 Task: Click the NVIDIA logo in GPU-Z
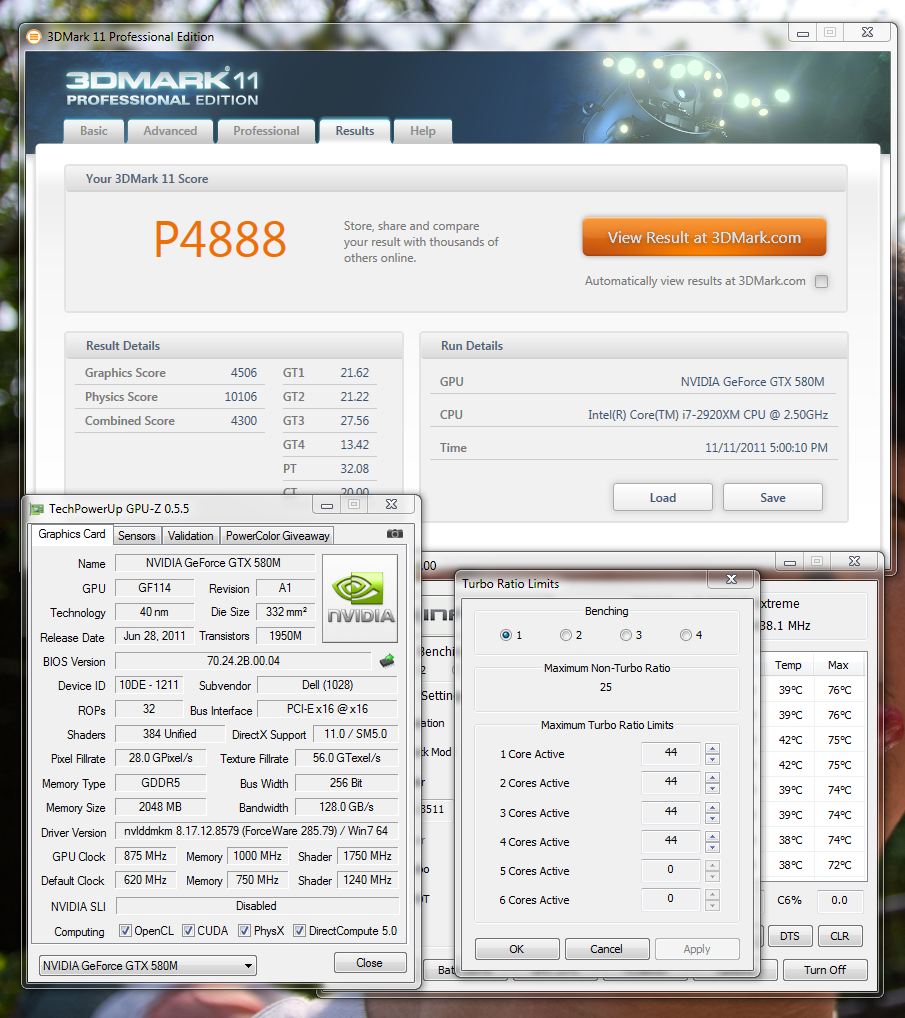(x=360, y=598)
